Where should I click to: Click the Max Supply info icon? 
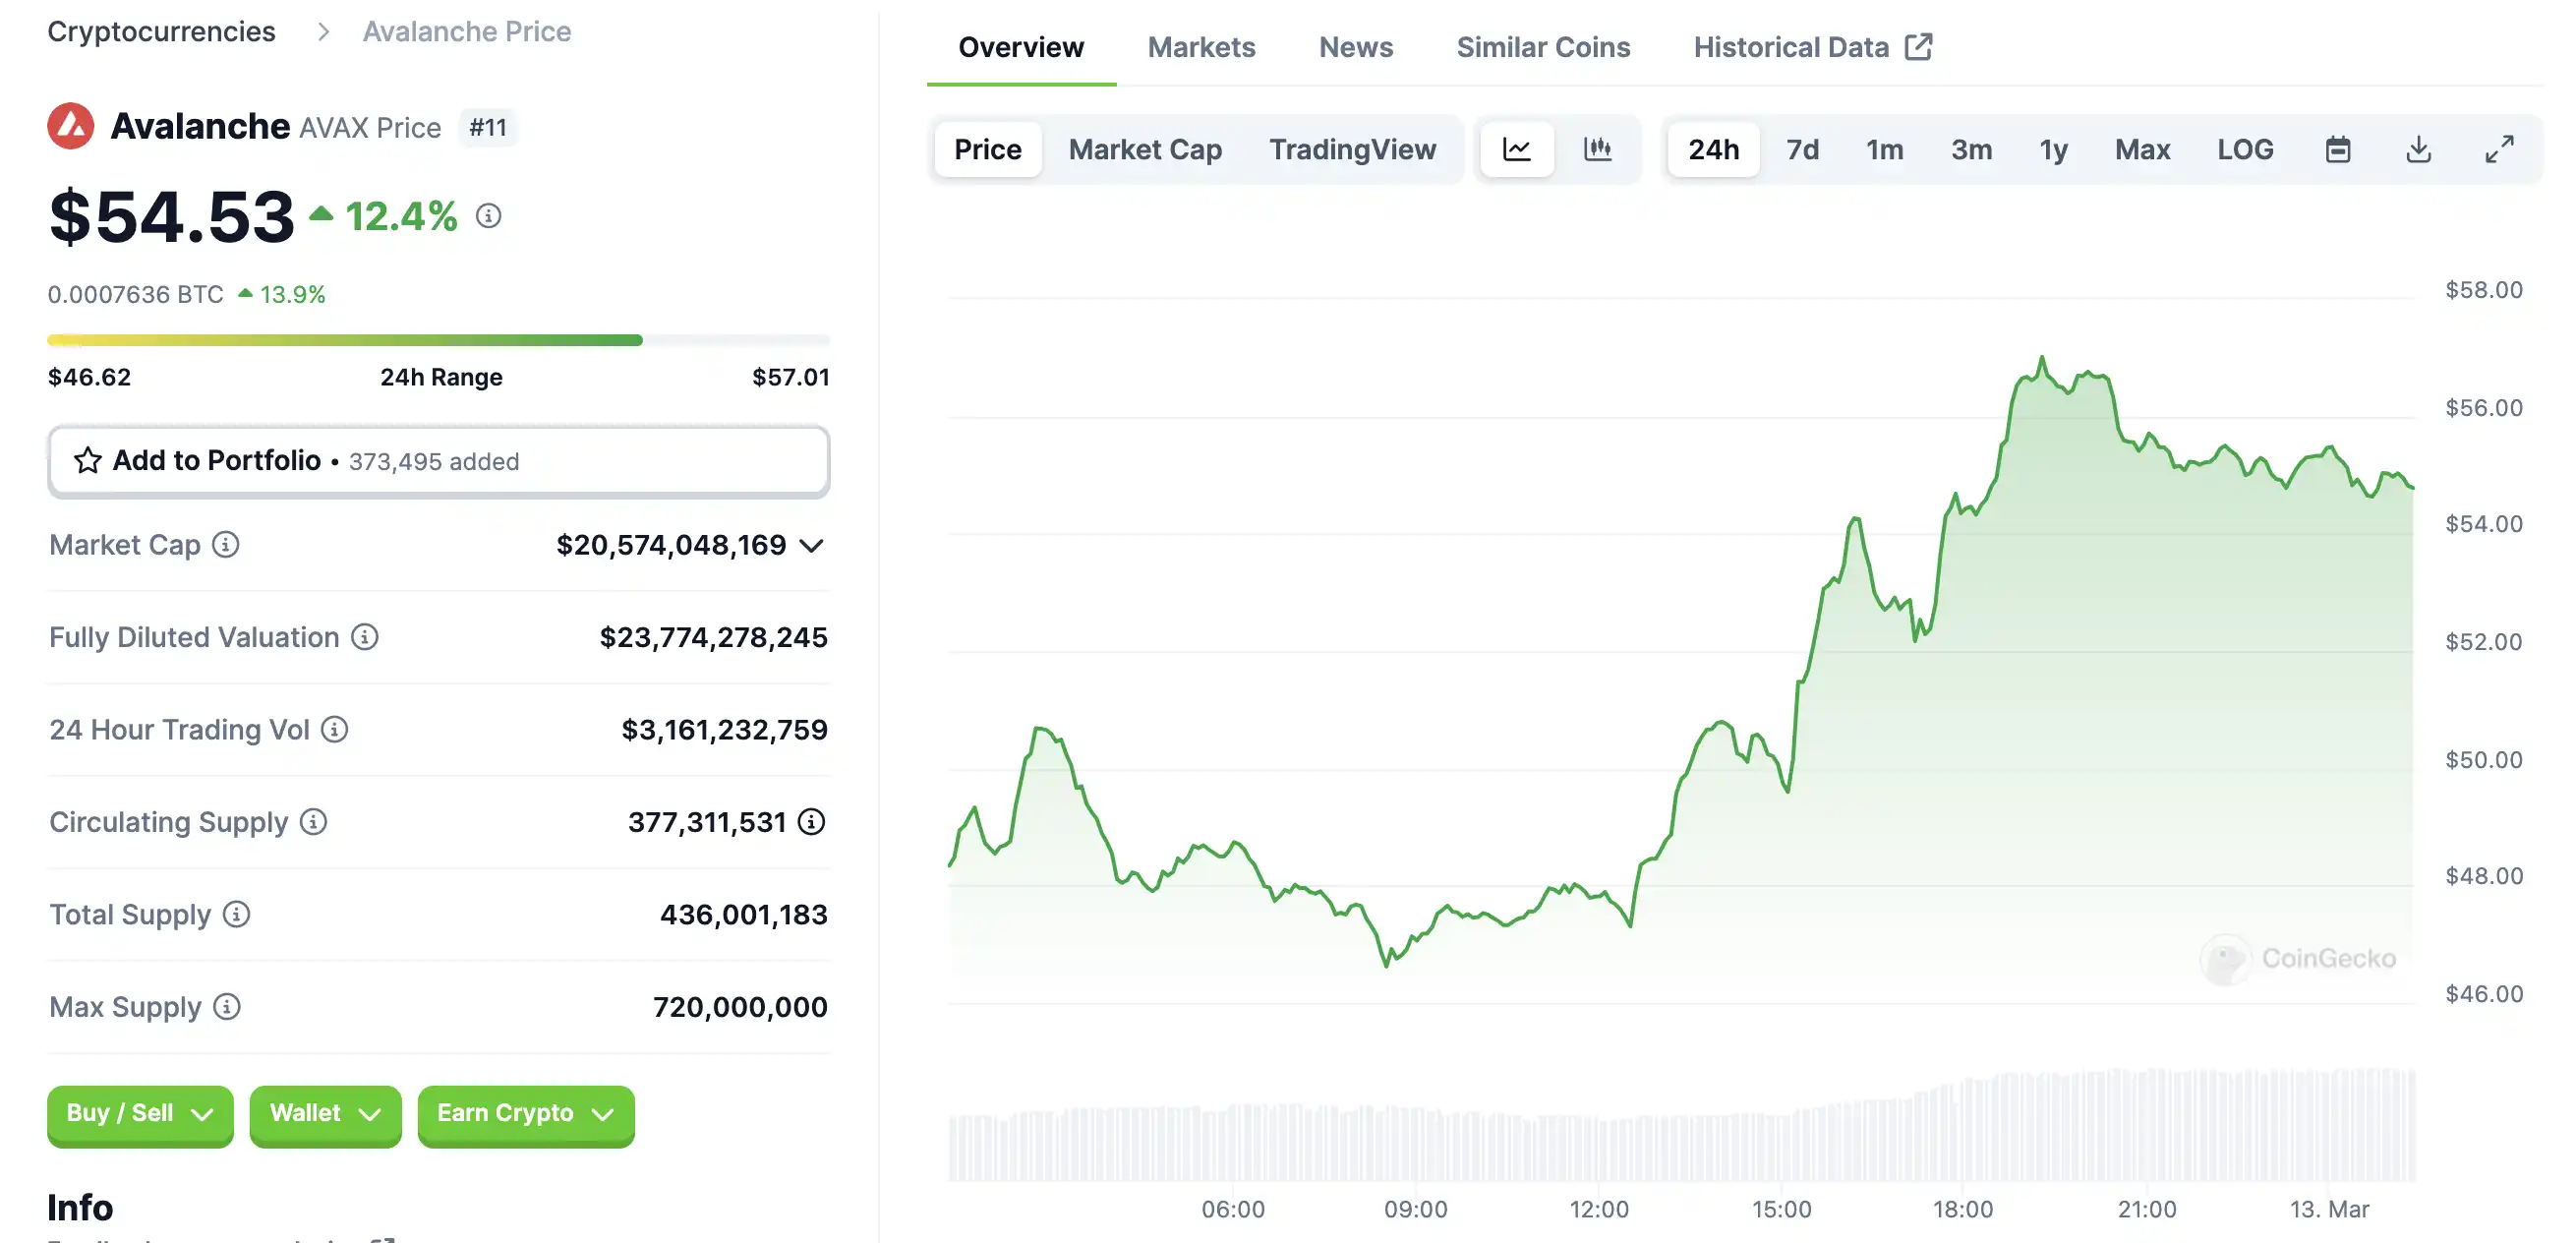[227, 1007]
